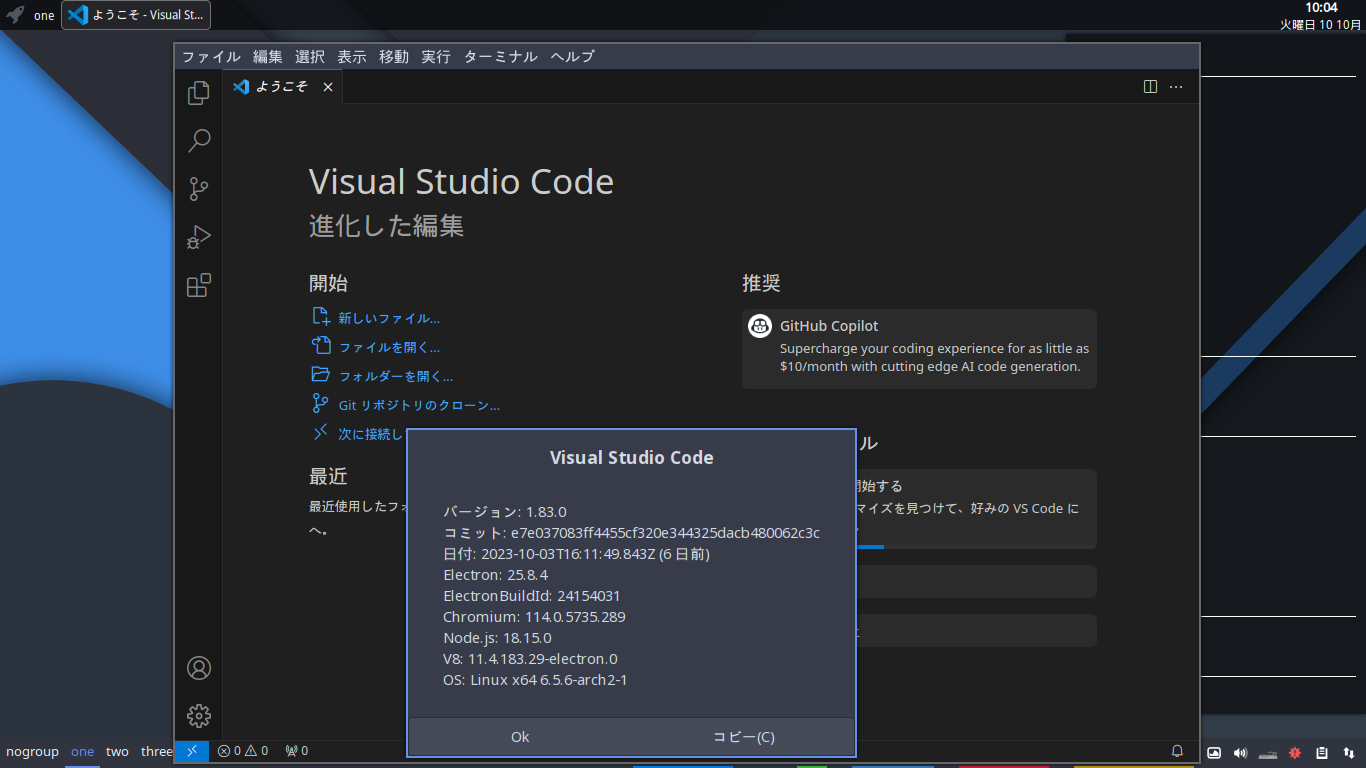Viewport: 1366px width, 768px height.
Task: Click Node.js: 18.15.0 line
Action: click(497, 638)
